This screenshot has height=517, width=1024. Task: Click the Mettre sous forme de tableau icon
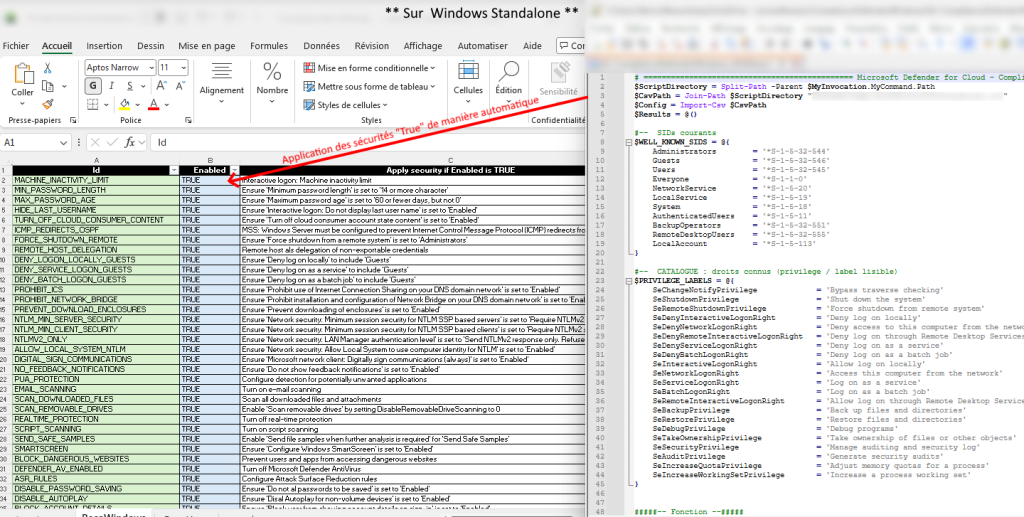[x=309, y=86]
